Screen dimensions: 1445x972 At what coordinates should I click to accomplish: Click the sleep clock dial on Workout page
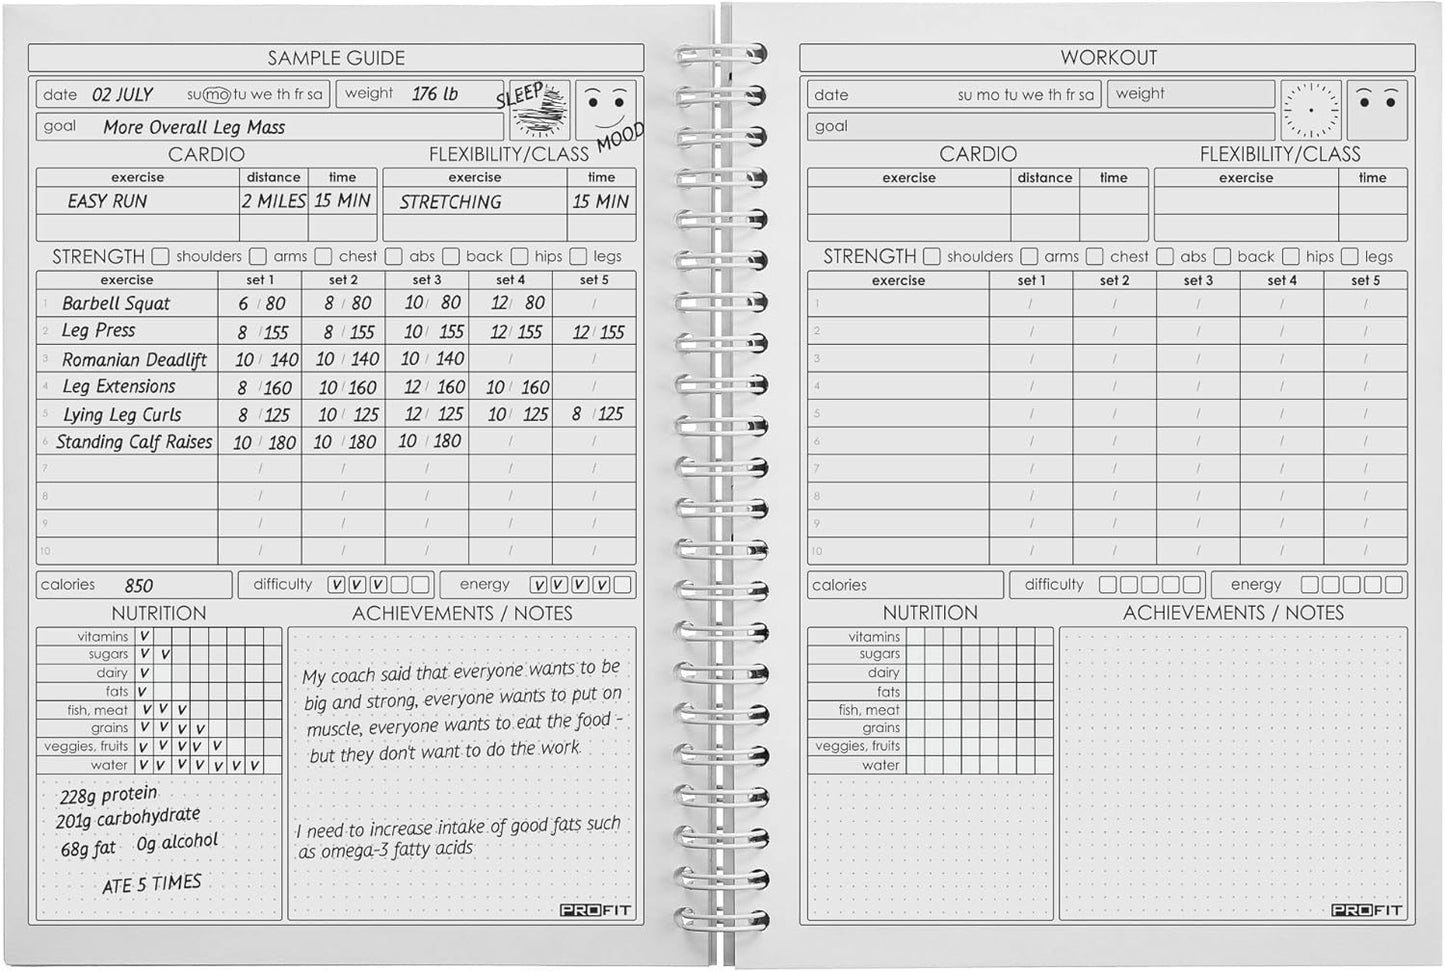(x=1311, y=110)
